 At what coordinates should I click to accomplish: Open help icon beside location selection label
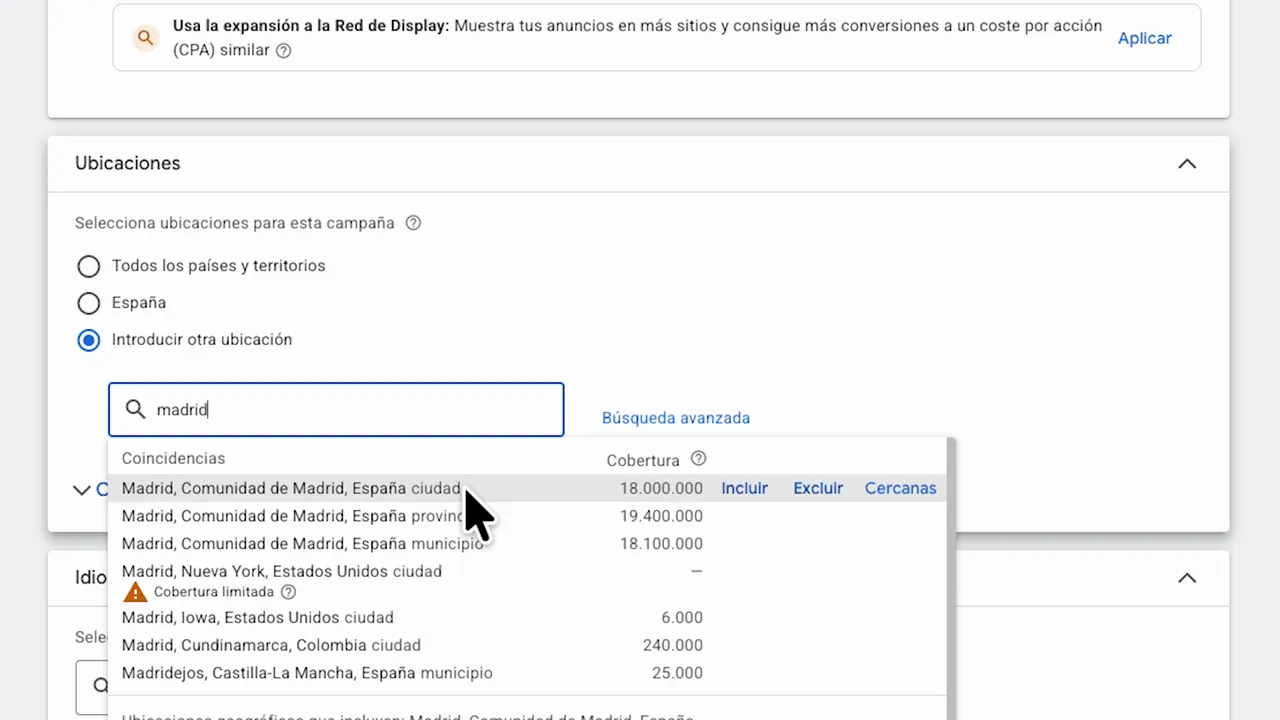(x=413, y=223)
